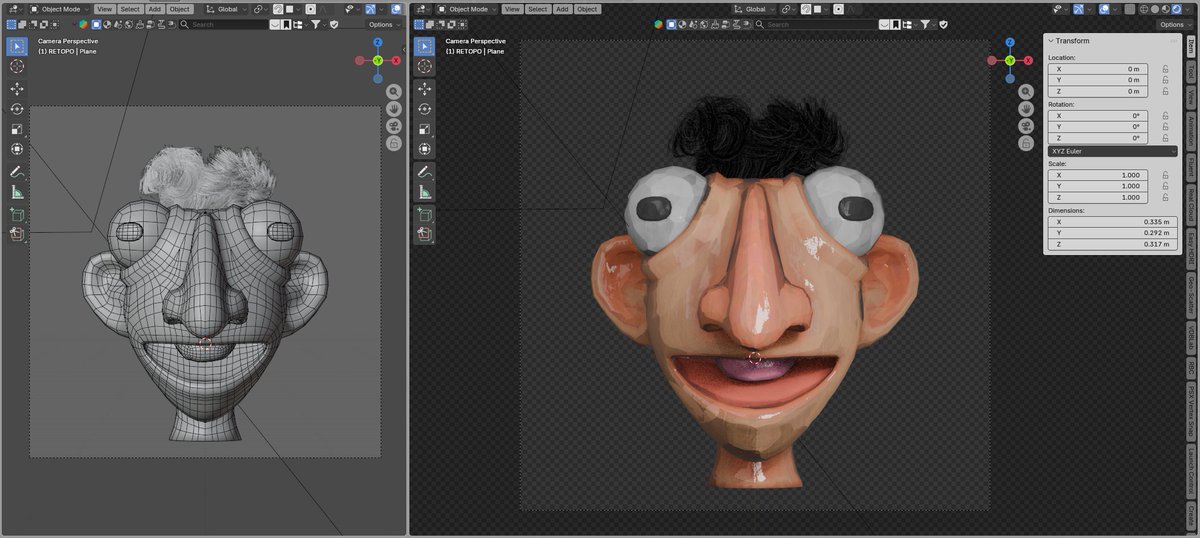
Task: Toggle Z scale lock in Transform panel
Action: [1165, 197]
